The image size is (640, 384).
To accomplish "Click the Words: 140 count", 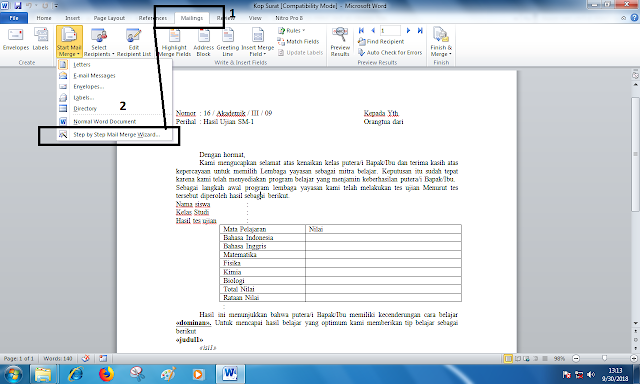I will (x=58, y=358).
